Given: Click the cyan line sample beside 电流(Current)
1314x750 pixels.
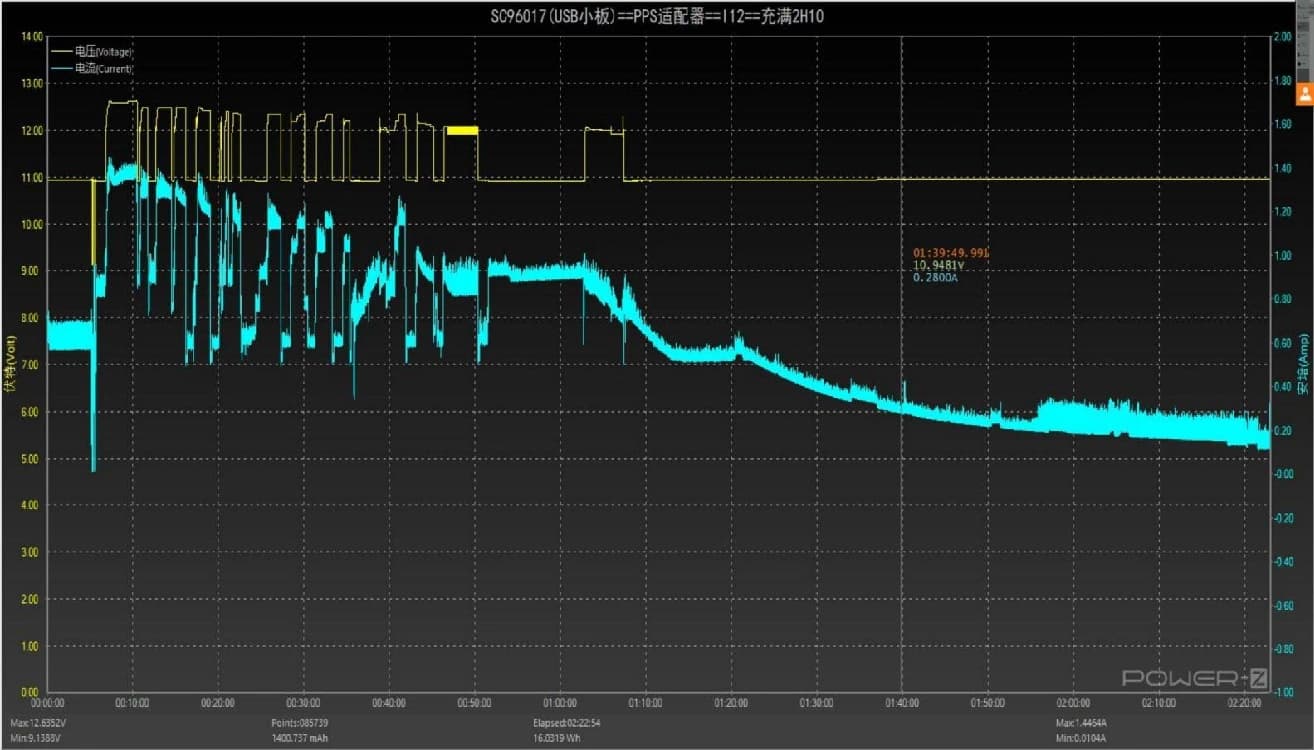Looking at the screenshot, I should click(x=63, y=68).
